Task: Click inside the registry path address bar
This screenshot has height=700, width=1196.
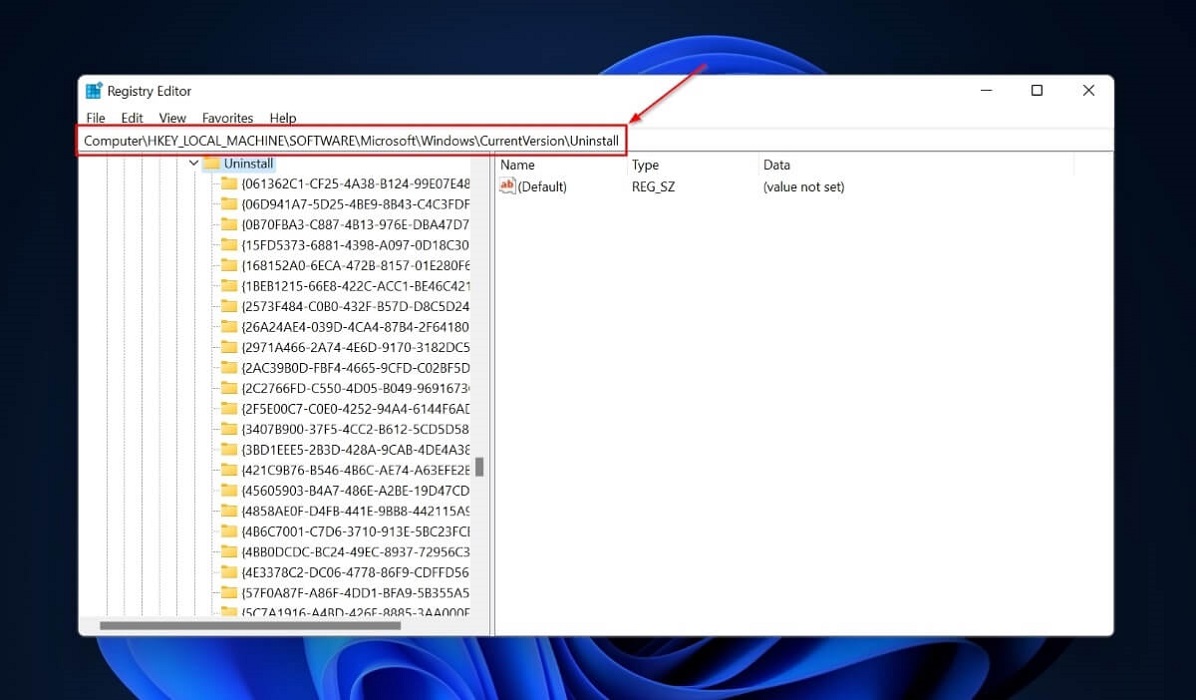Action: coord(350,140)
